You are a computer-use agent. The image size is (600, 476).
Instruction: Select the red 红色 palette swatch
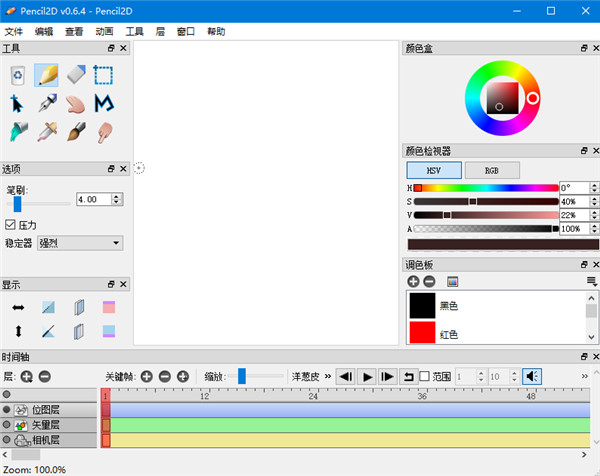(422, 333)
